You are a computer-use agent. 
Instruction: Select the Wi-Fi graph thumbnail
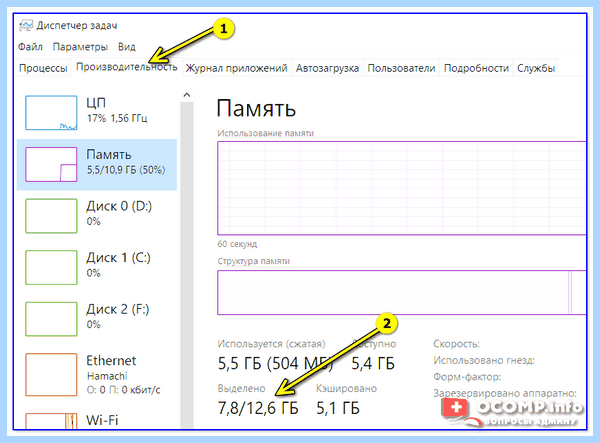pyautogui.click(x=51, y=421)
